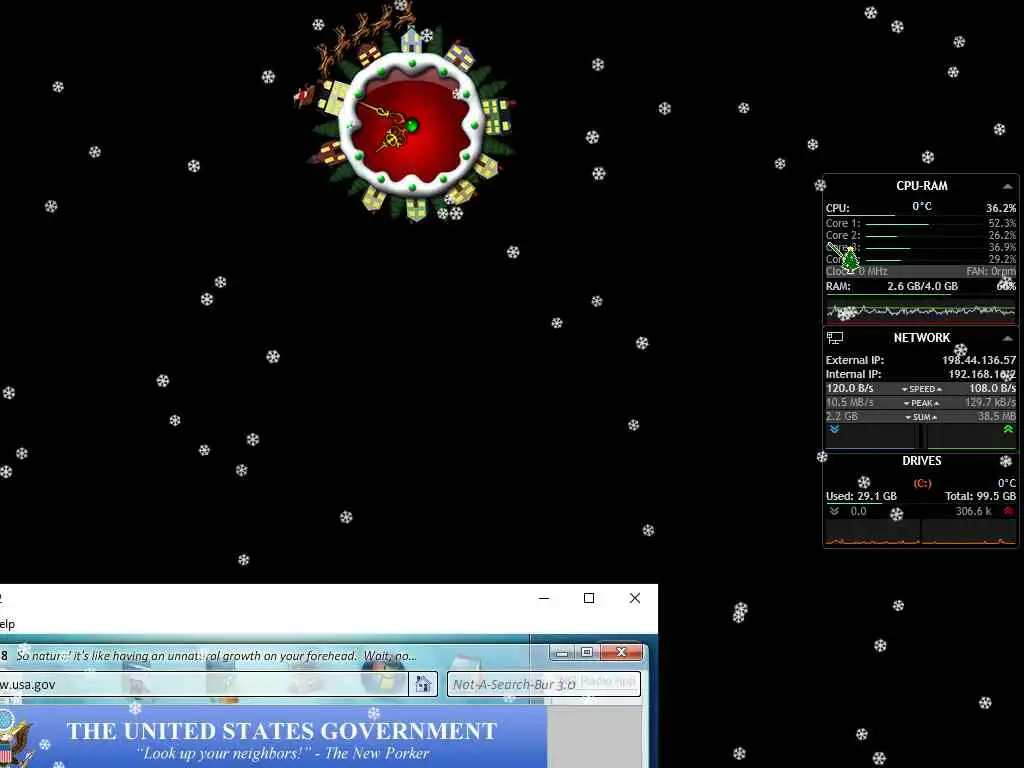Click the inner browser minimize button
The width and height of the screenshot is (1024, 768).
click(562, 652)
